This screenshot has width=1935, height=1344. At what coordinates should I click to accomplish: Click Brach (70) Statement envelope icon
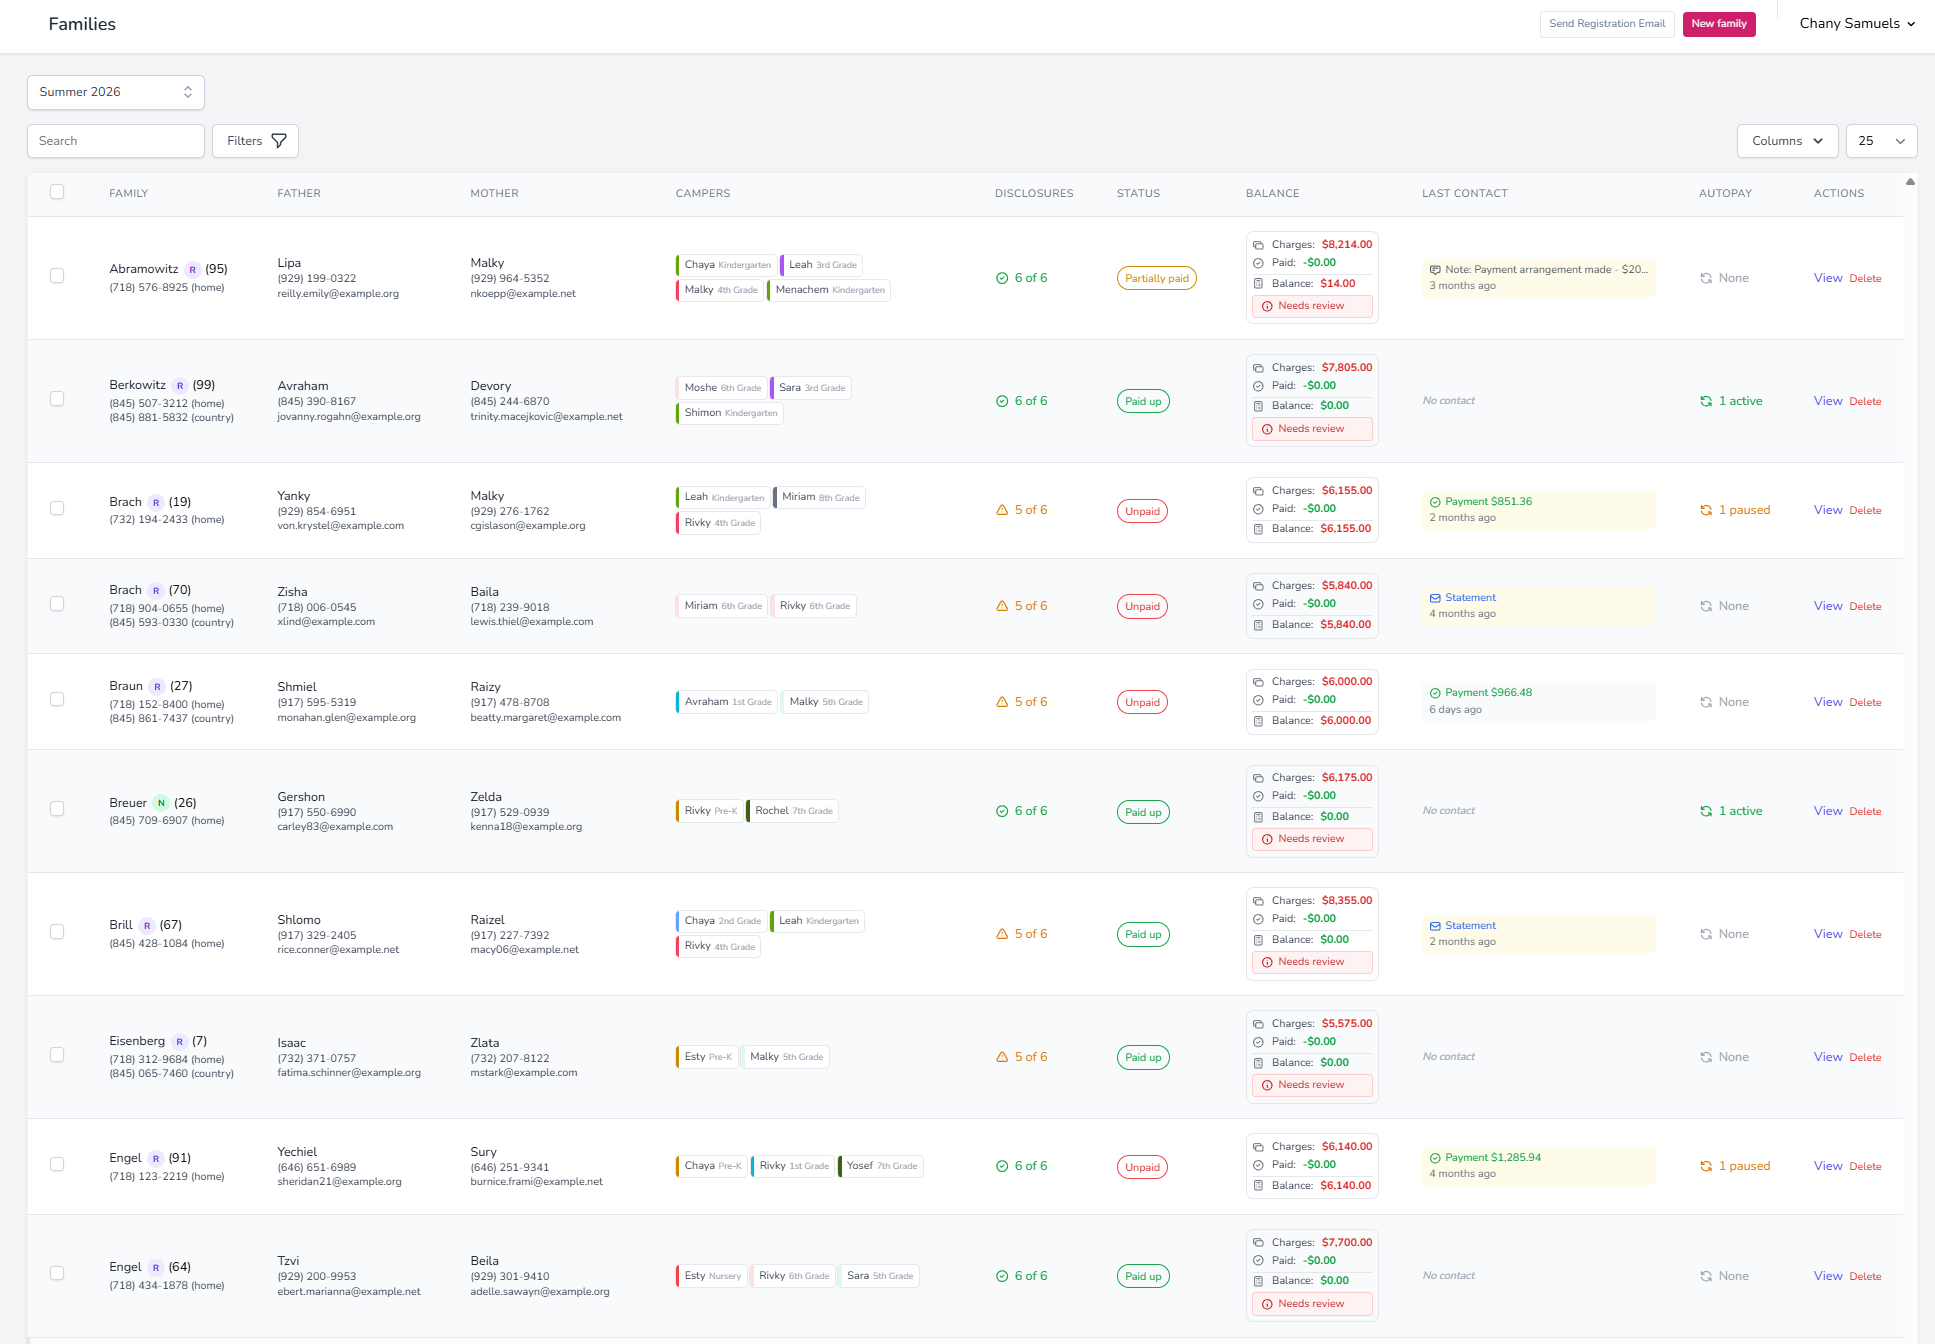point(1435,598)
